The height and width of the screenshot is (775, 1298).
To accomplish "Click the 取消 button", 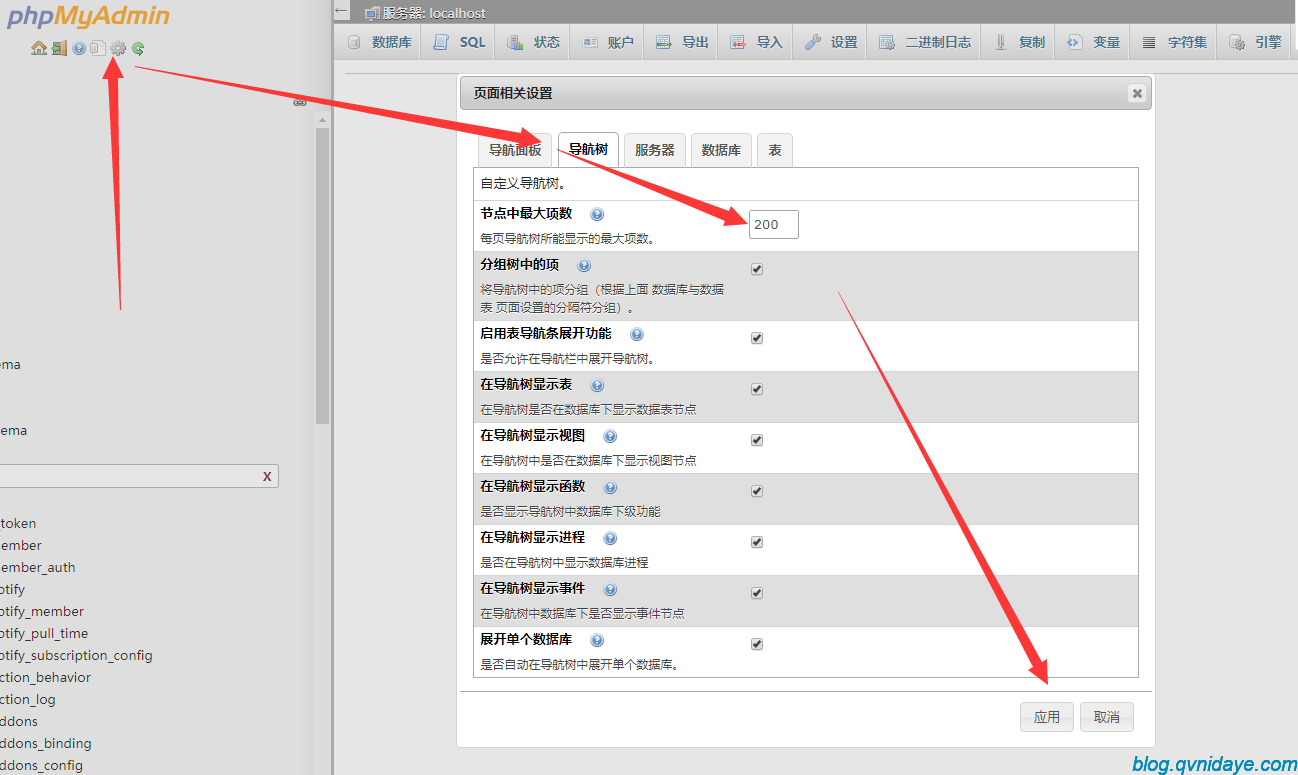I will [1107, 717].
